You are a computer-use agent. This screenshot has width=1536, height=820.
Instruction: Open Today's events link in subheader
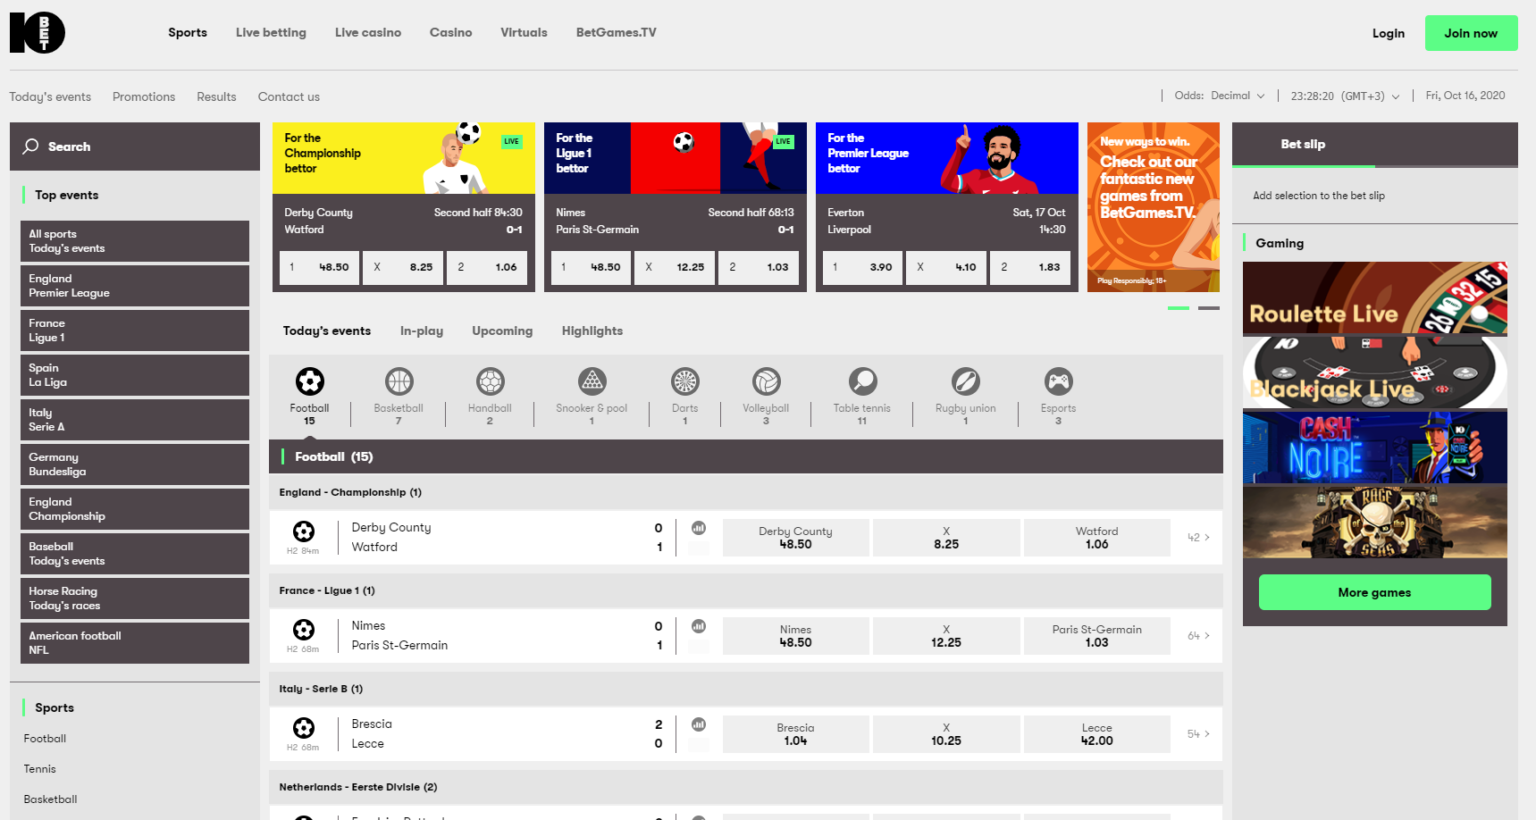click(50, 97)
